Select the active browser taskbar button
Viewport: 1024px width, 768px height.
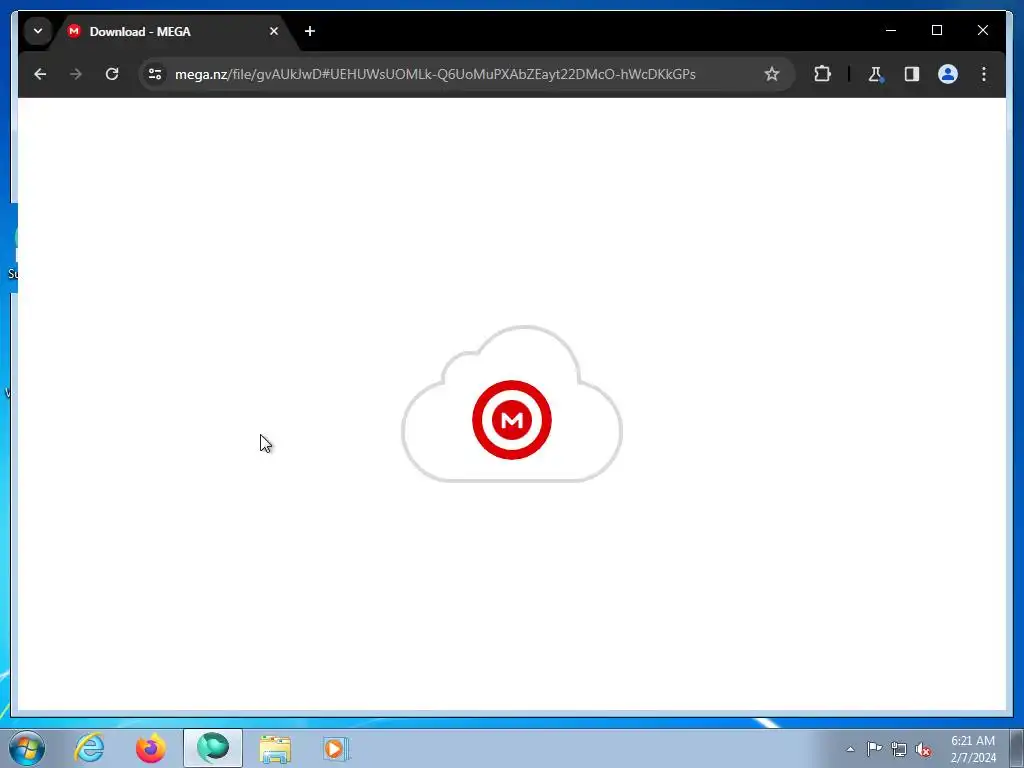(x=213, y=748)
